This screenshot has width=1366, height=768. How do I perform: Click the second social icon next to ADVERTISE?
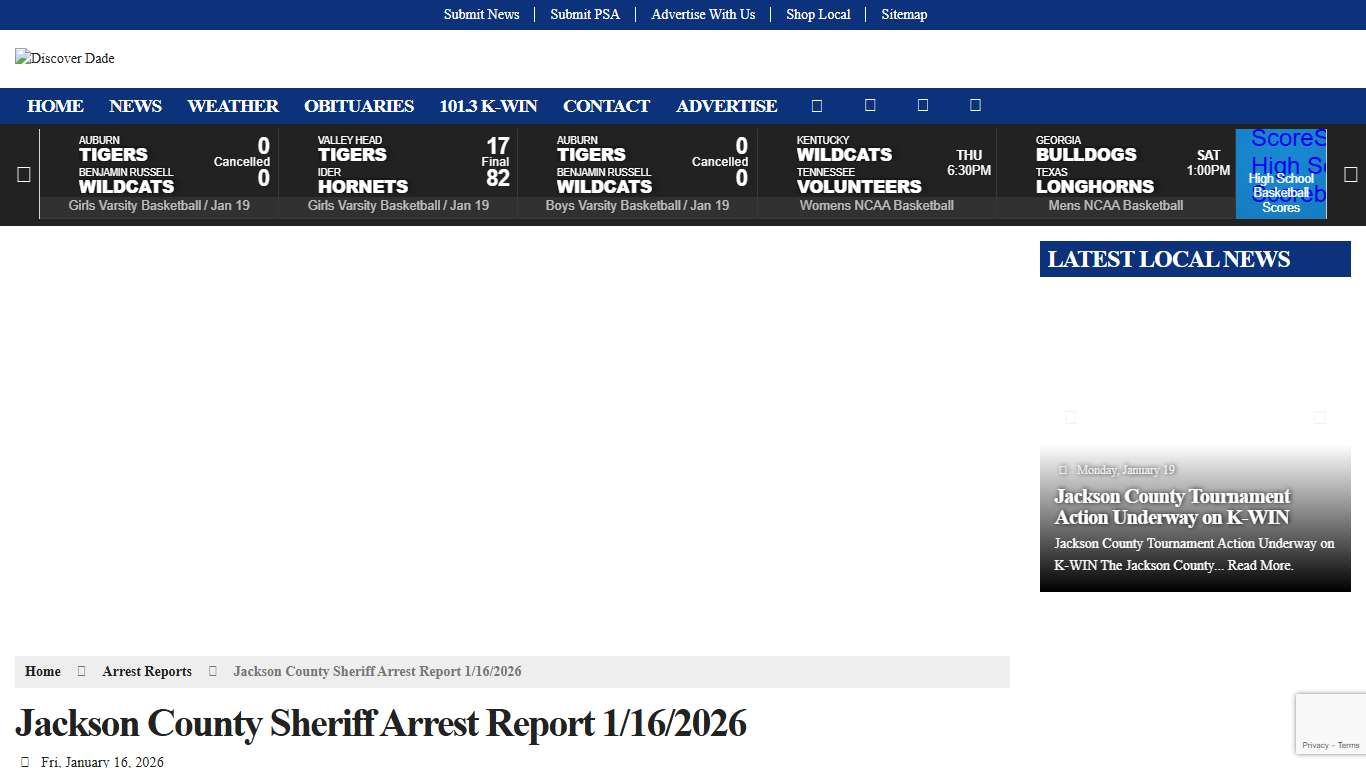point(870,105)
